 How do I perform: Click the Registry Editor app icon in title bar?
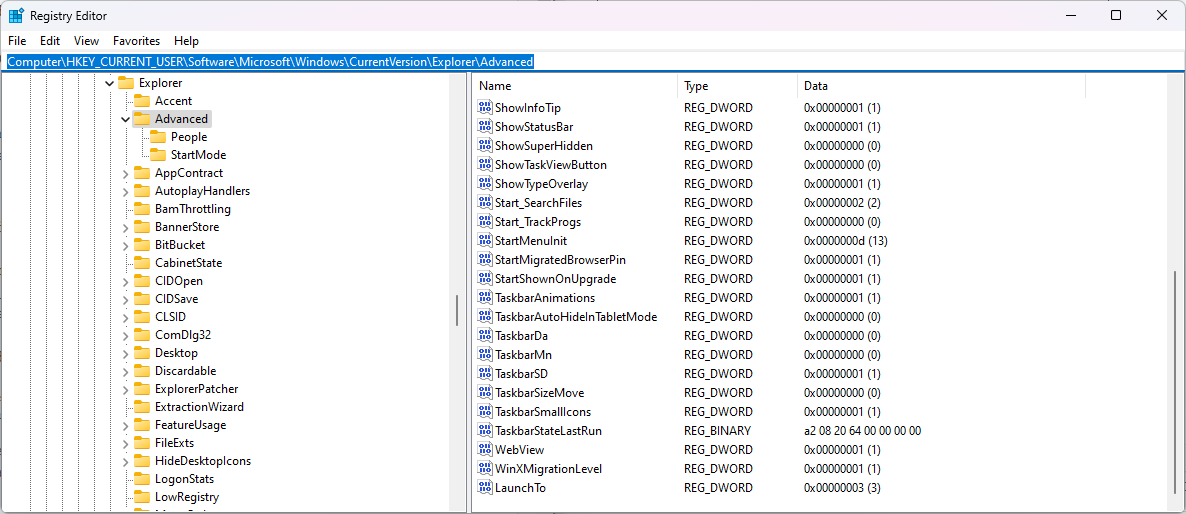(x=16, y=16)
